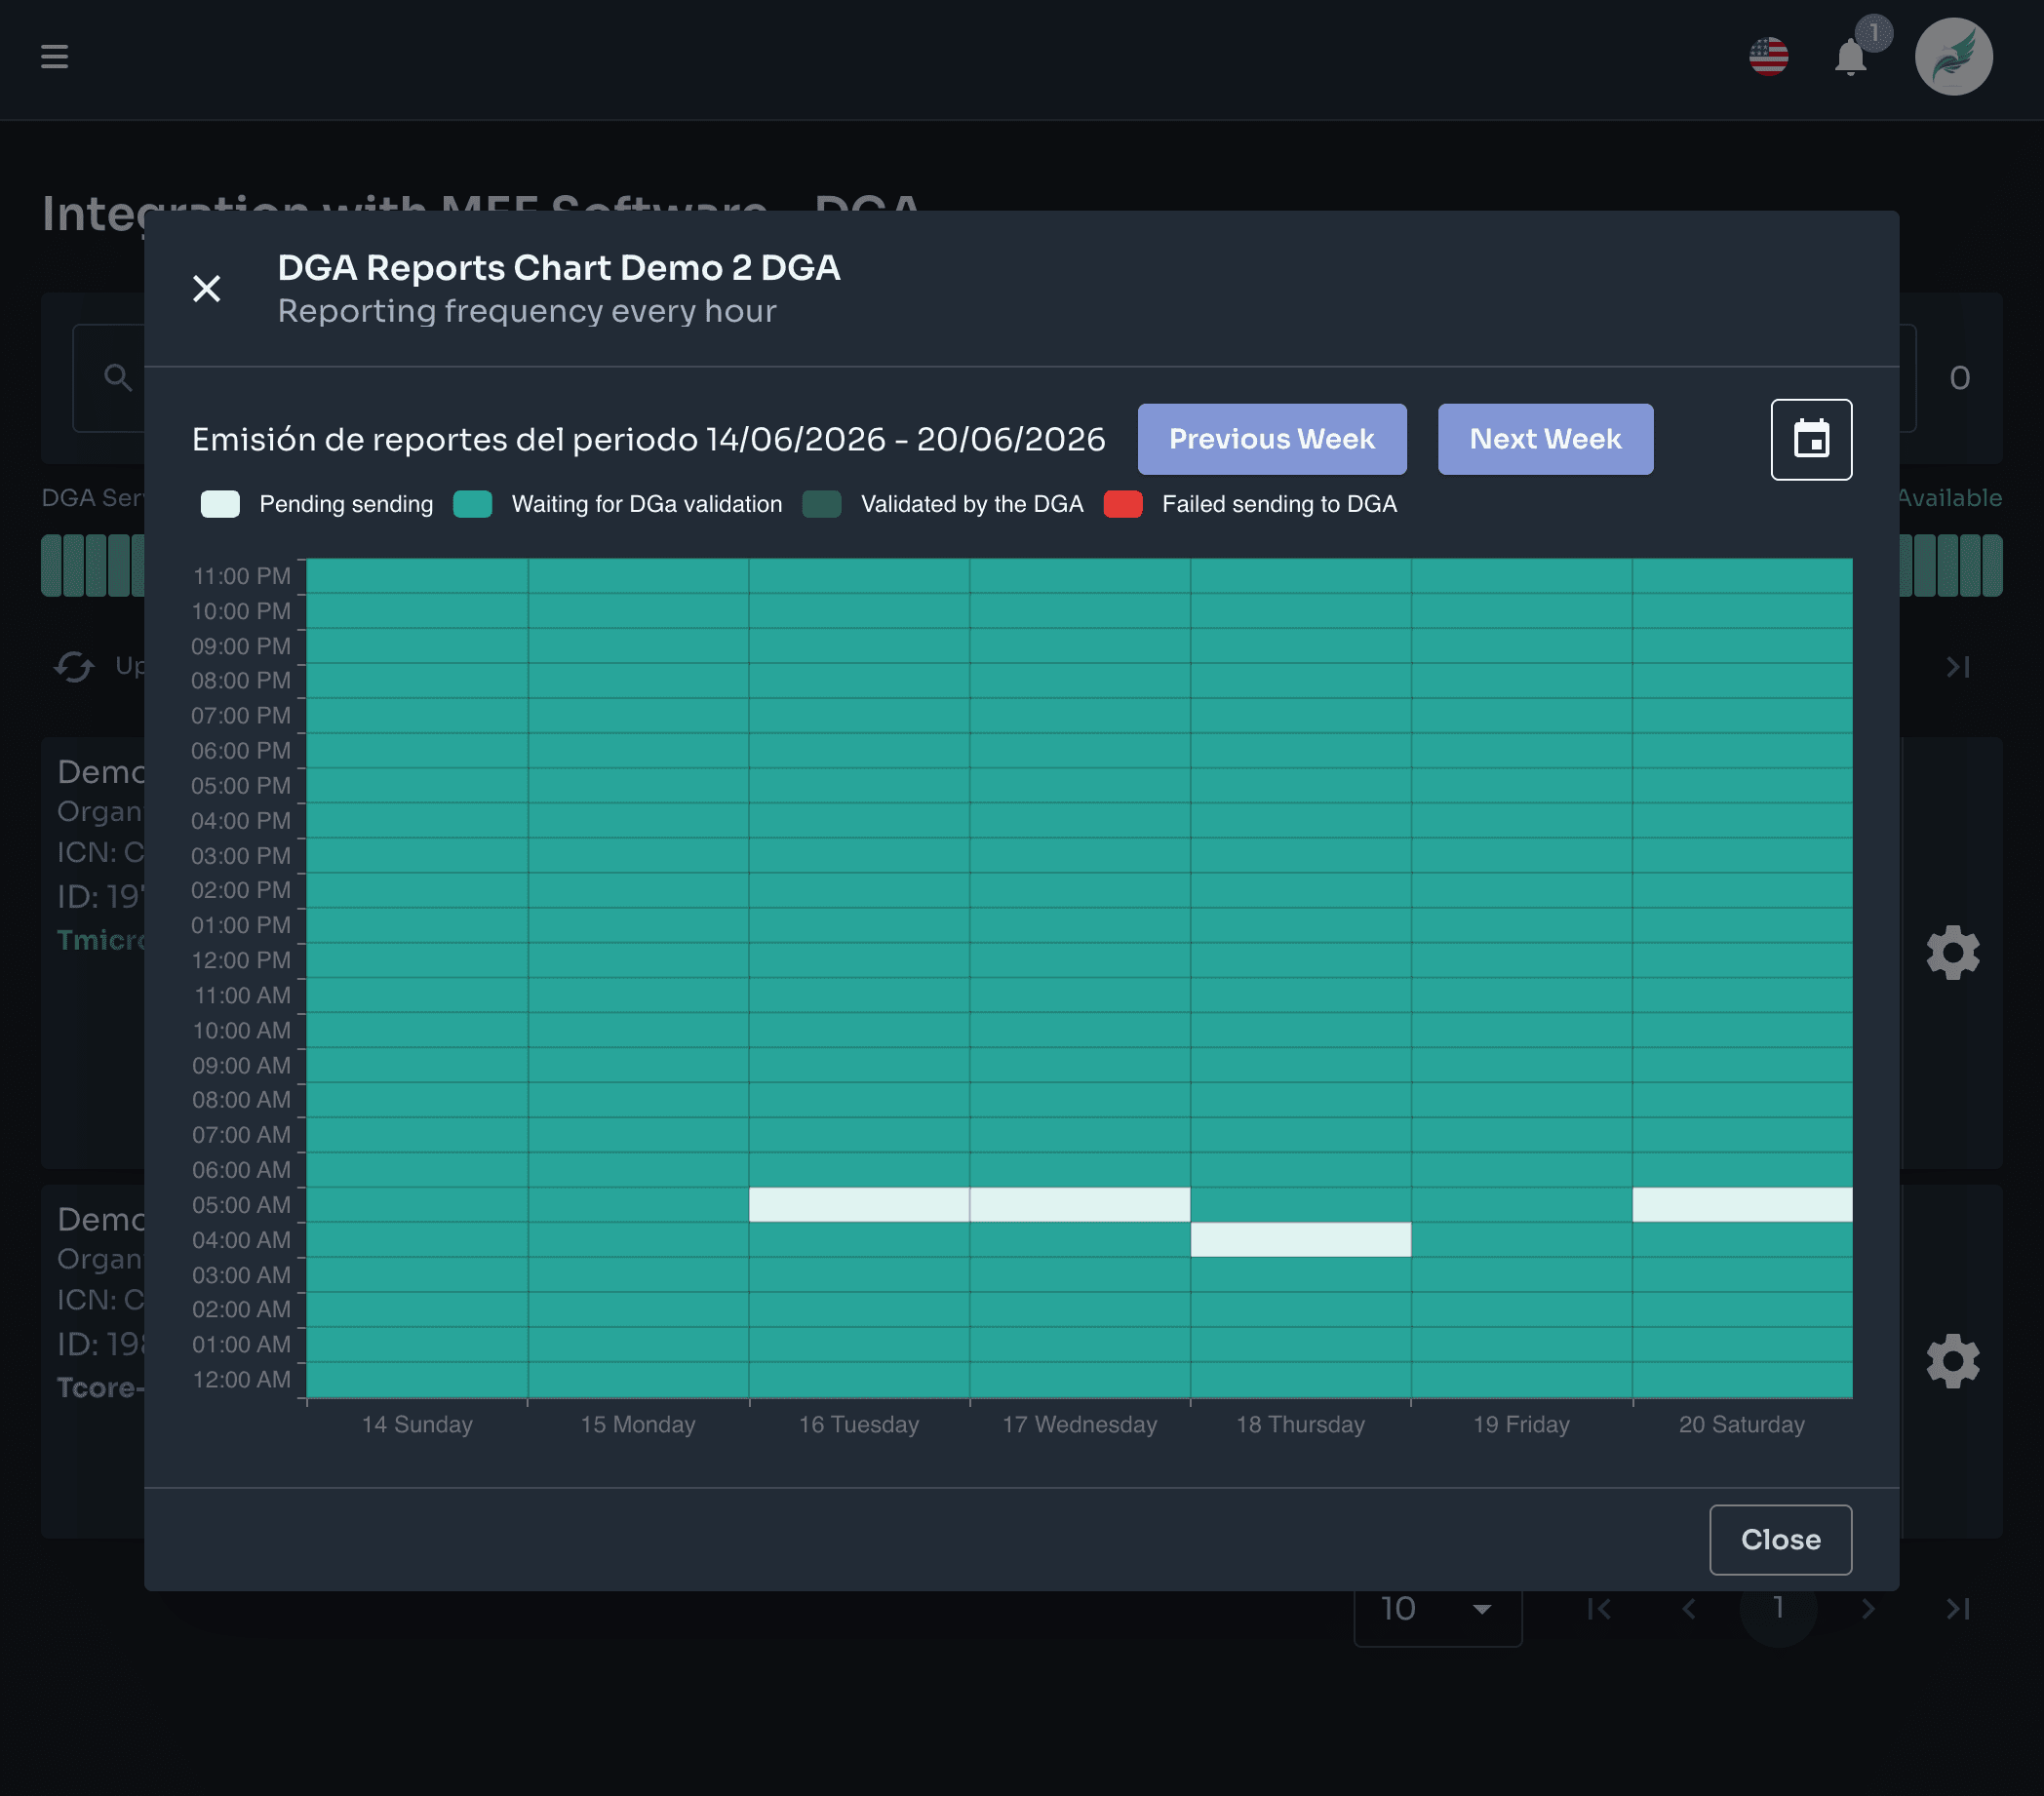Toggle Validated by the DGA legend

[x=942, y=504]
